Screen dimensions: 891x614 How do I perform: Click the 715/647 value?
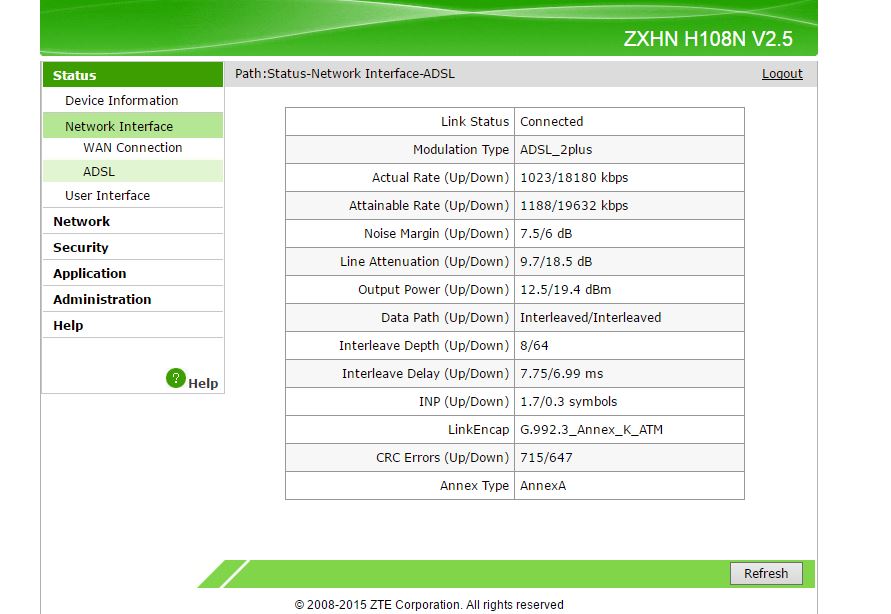[546, 458]
